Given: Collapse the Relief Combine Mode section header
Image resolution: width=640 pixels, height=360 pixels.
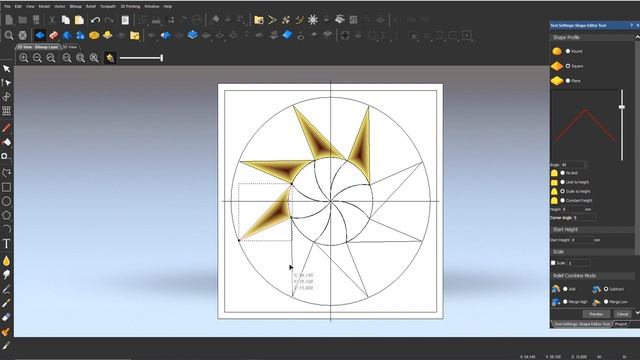Looking at the screenshot, I should pyautogui.click(x=592, y=276).
